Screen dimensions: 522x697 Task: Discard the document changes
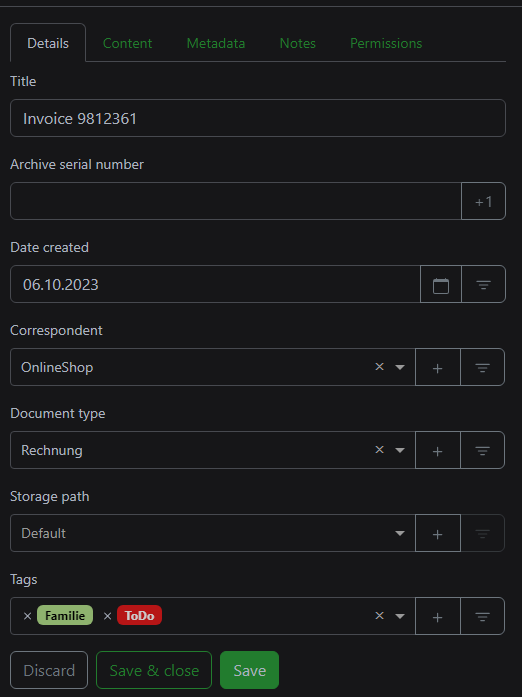pyautogui.click(x=49, y=670)
